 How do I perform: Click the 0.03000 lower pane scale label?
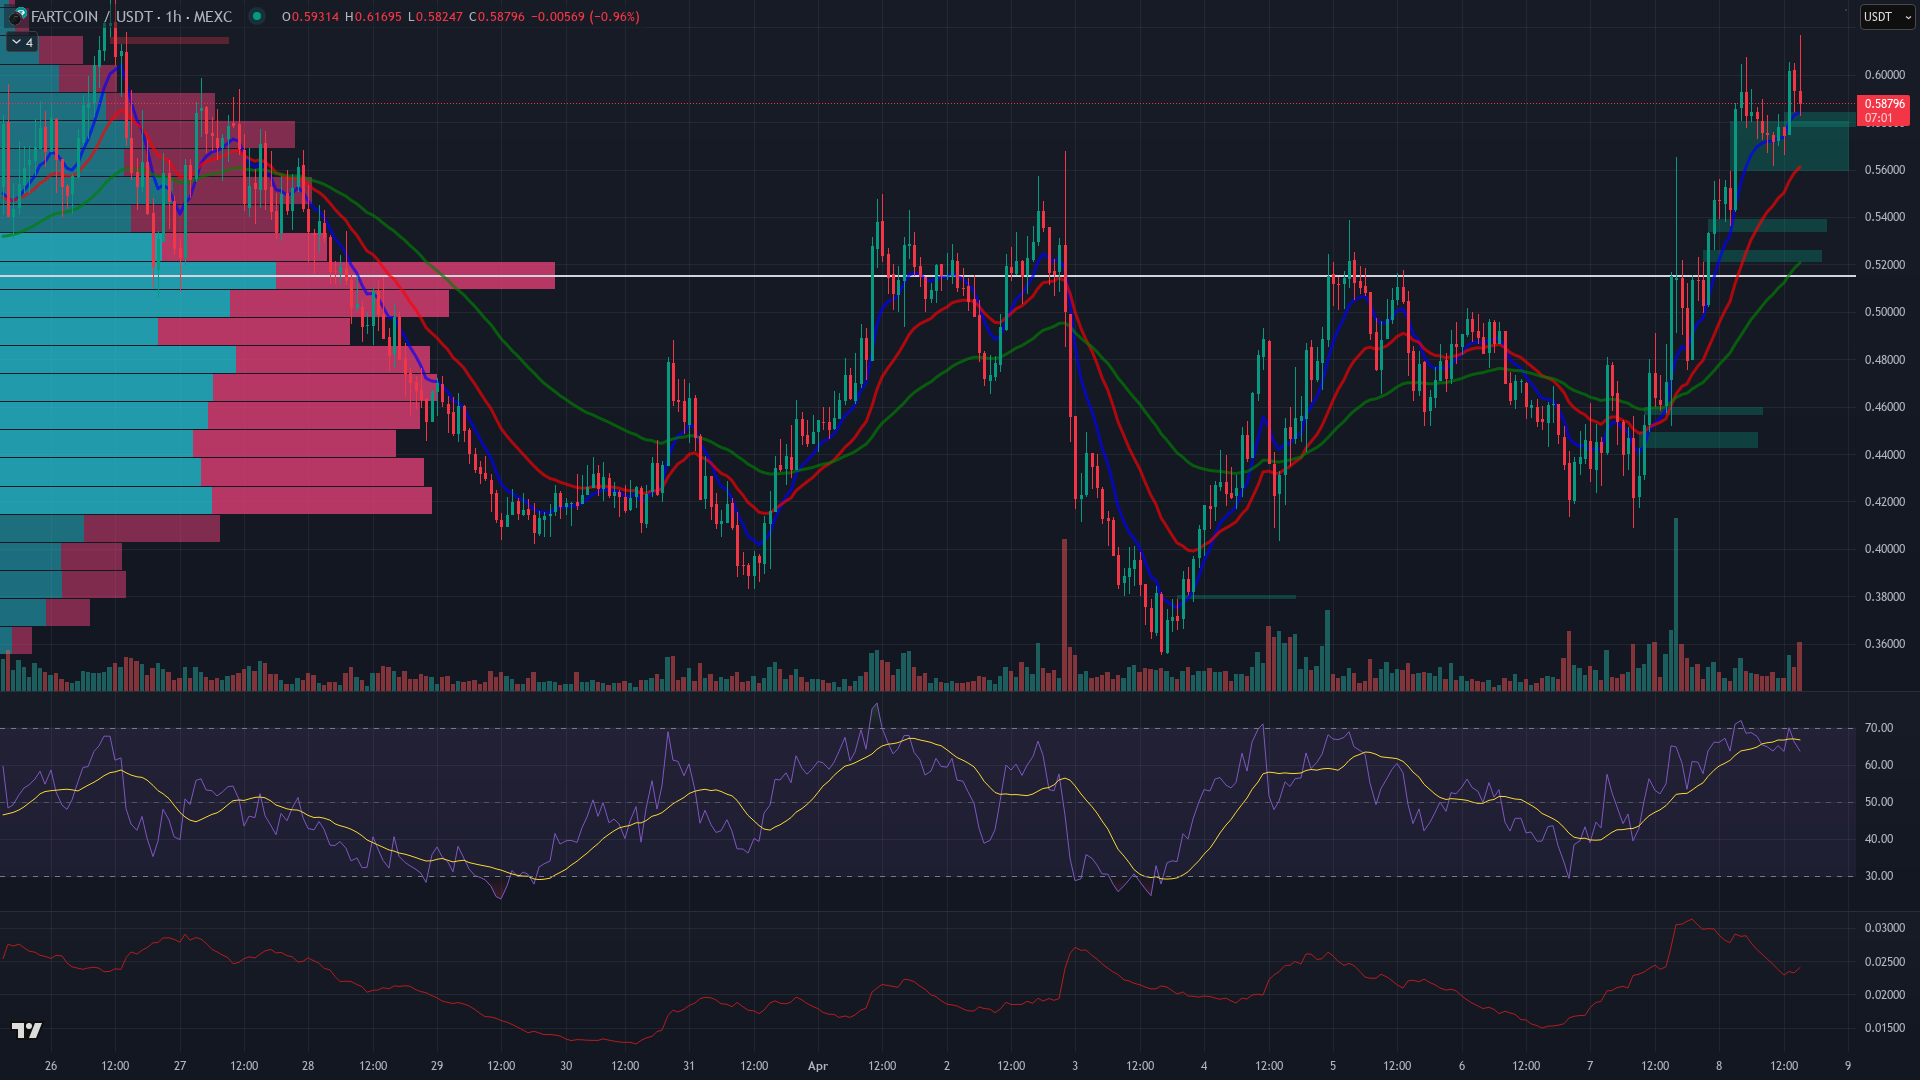pos(1884,928)
